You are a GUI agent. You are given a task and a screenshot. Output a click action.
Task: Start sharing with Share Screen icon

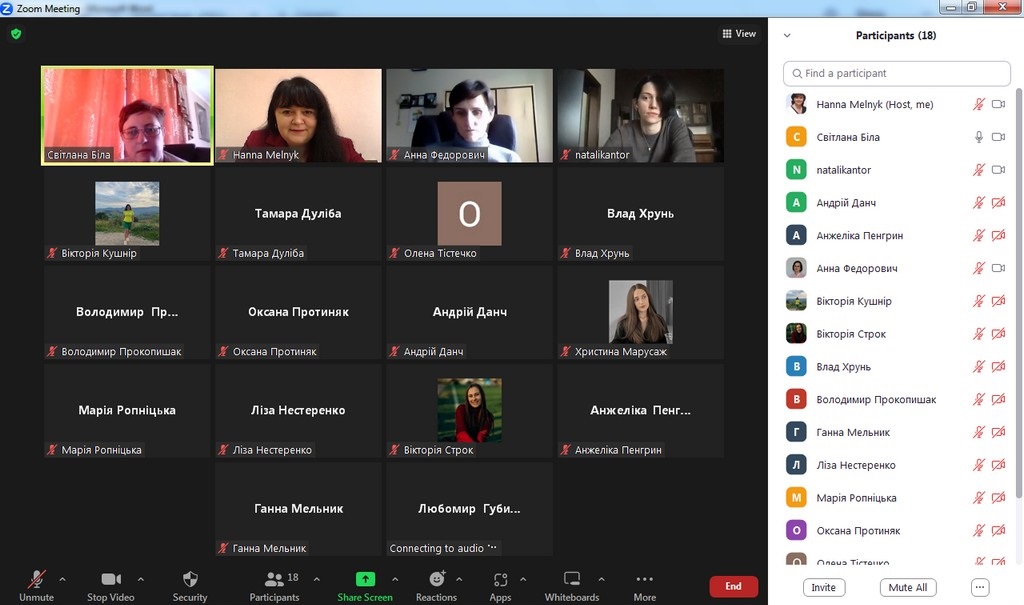coord(365,580)
